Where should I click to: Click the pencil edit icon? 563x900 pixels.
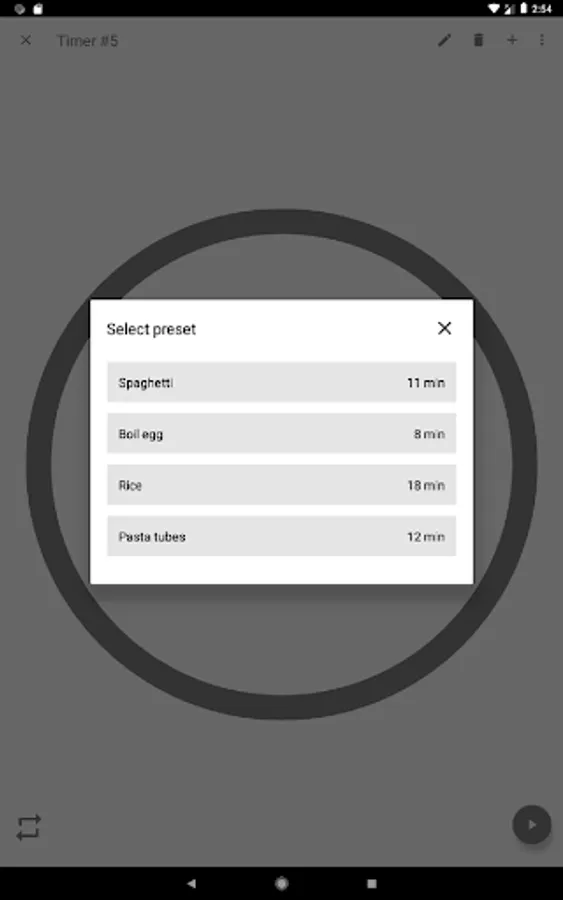coord(444,40)
